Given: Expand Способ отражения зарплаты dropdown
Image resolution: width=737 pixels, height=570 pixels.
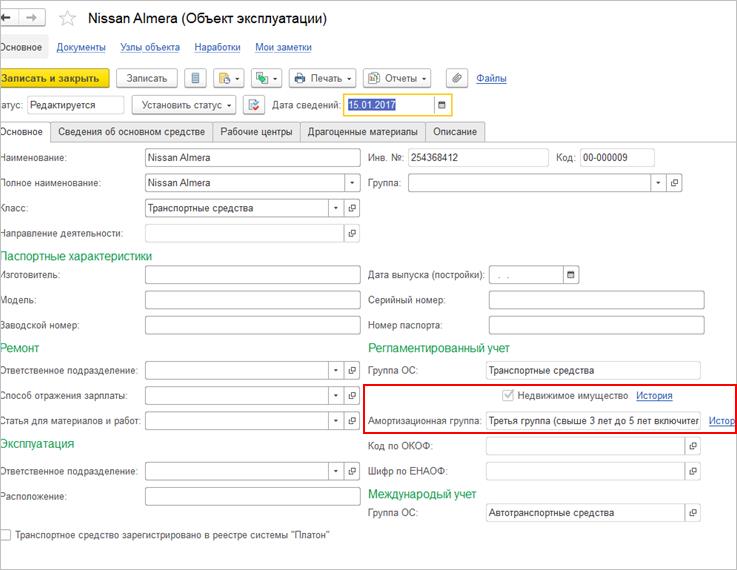Looking at the screenshot, I should click(336, 396).
